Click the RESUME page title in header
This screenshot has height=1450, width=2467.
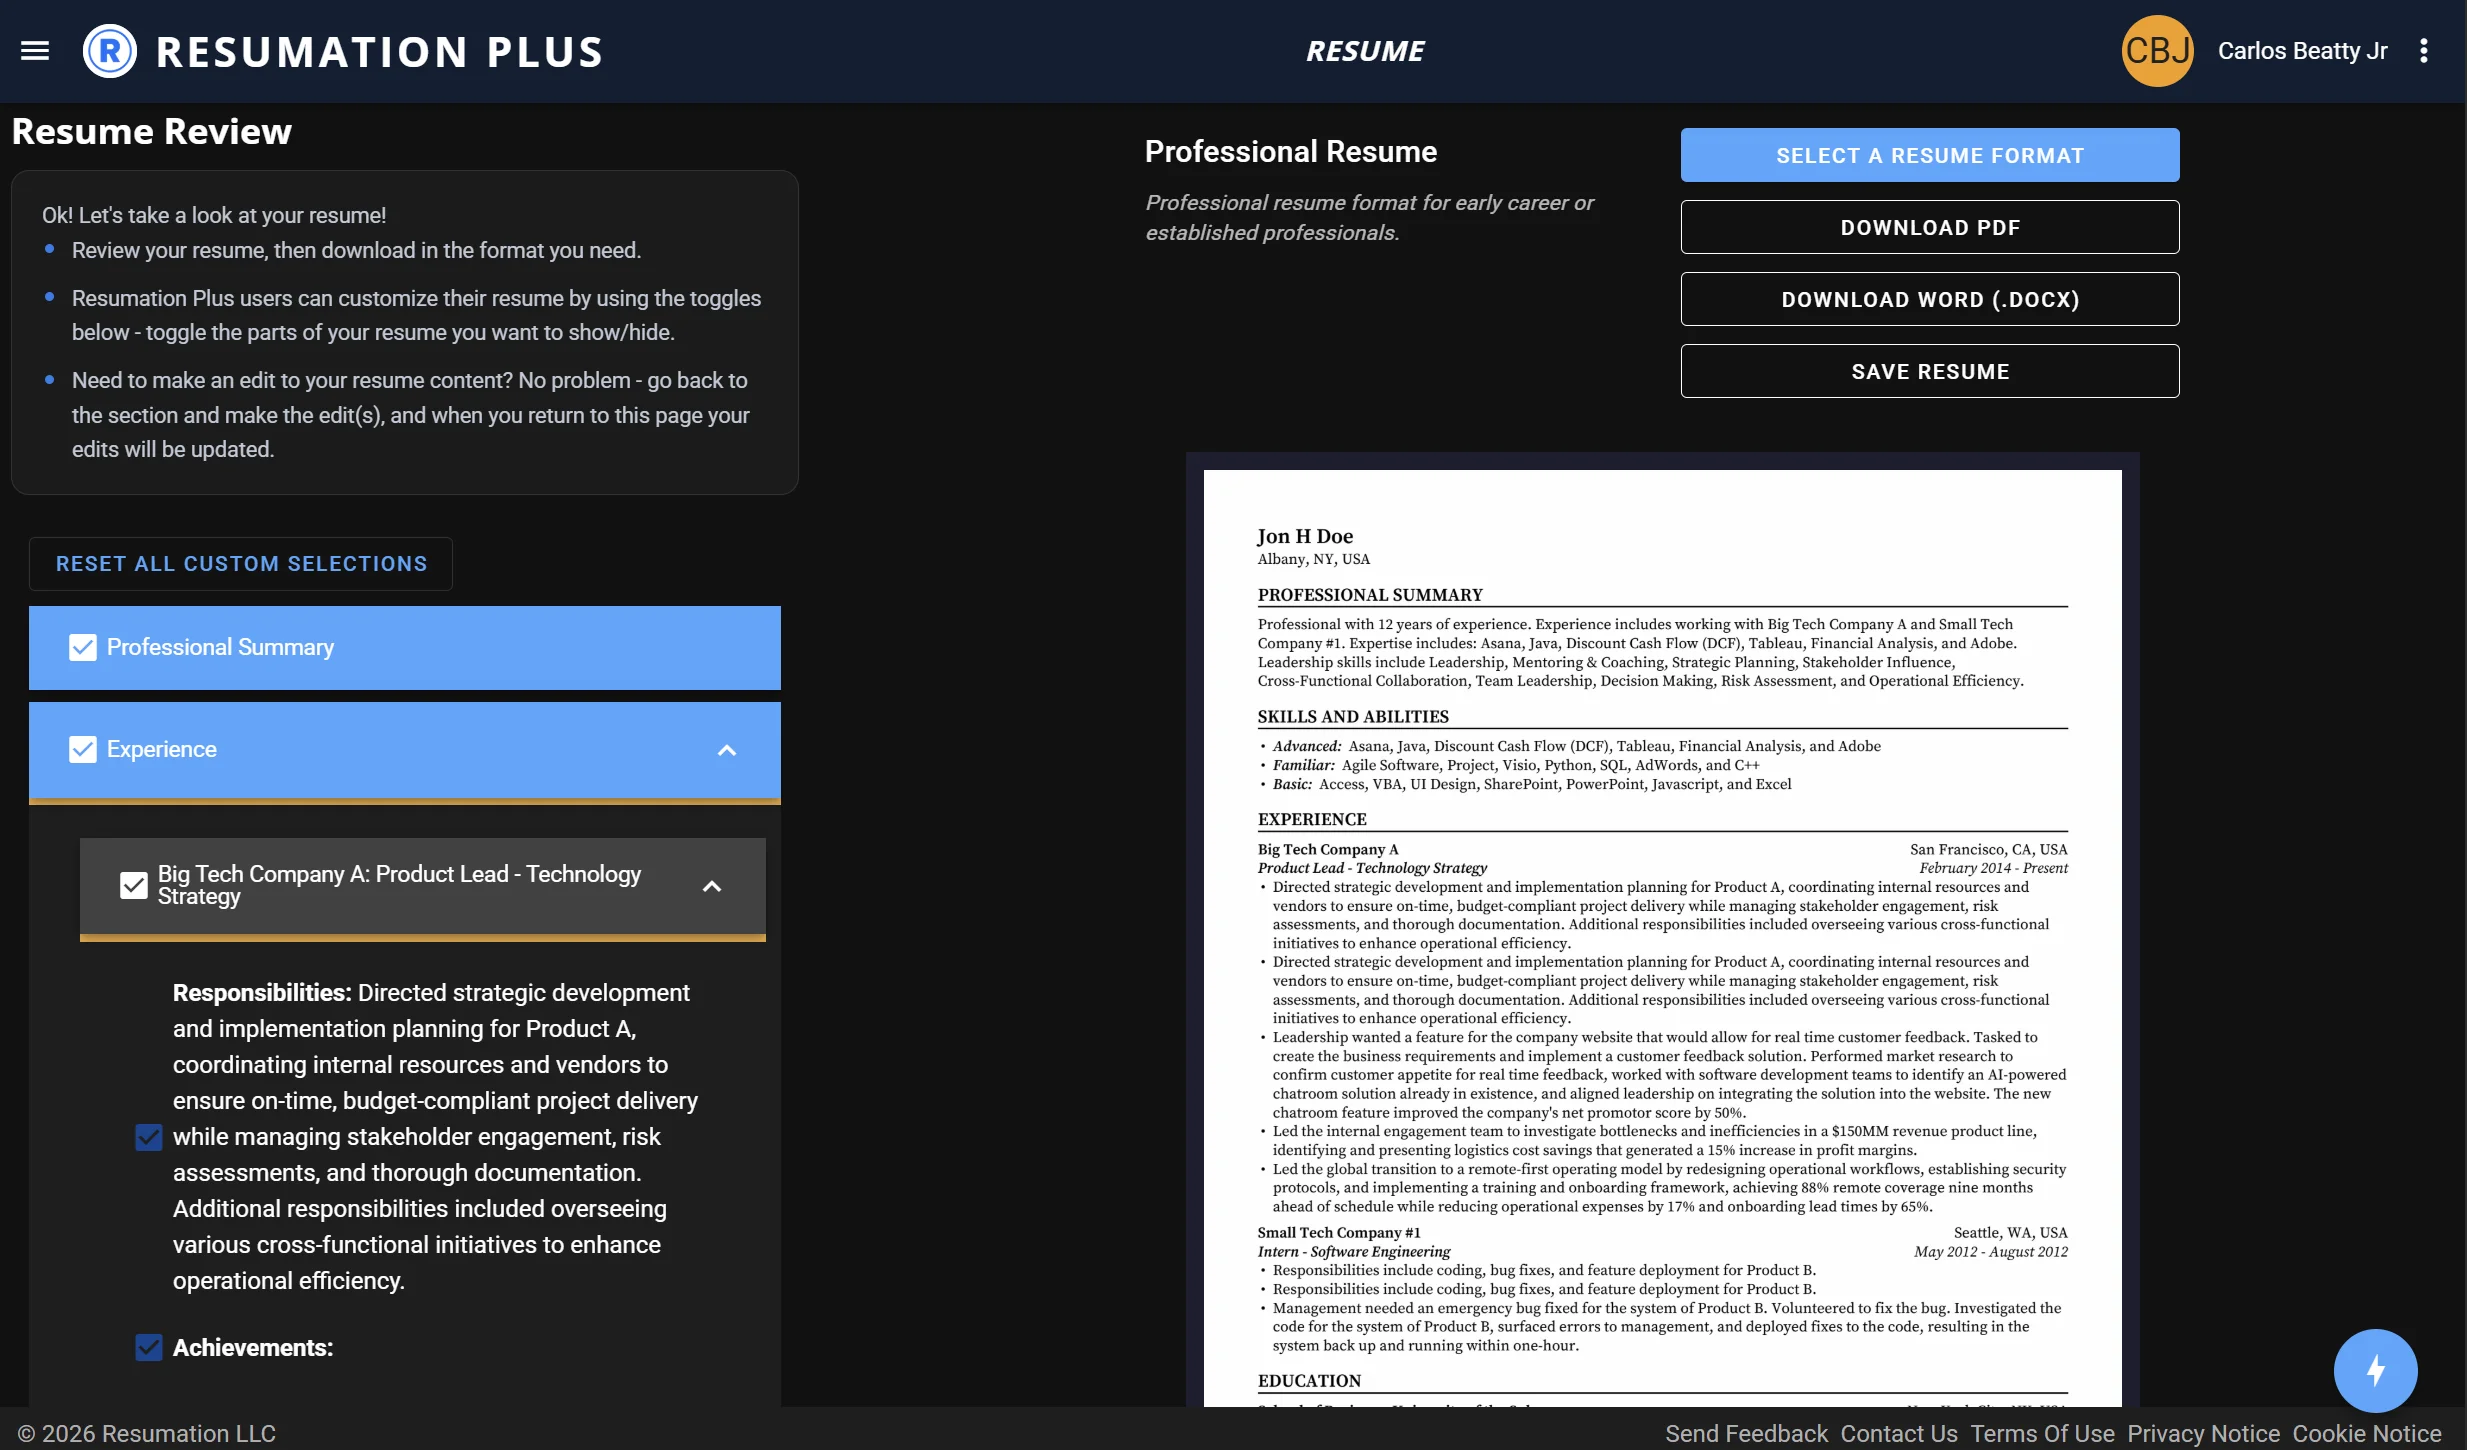click(1365, 51)
